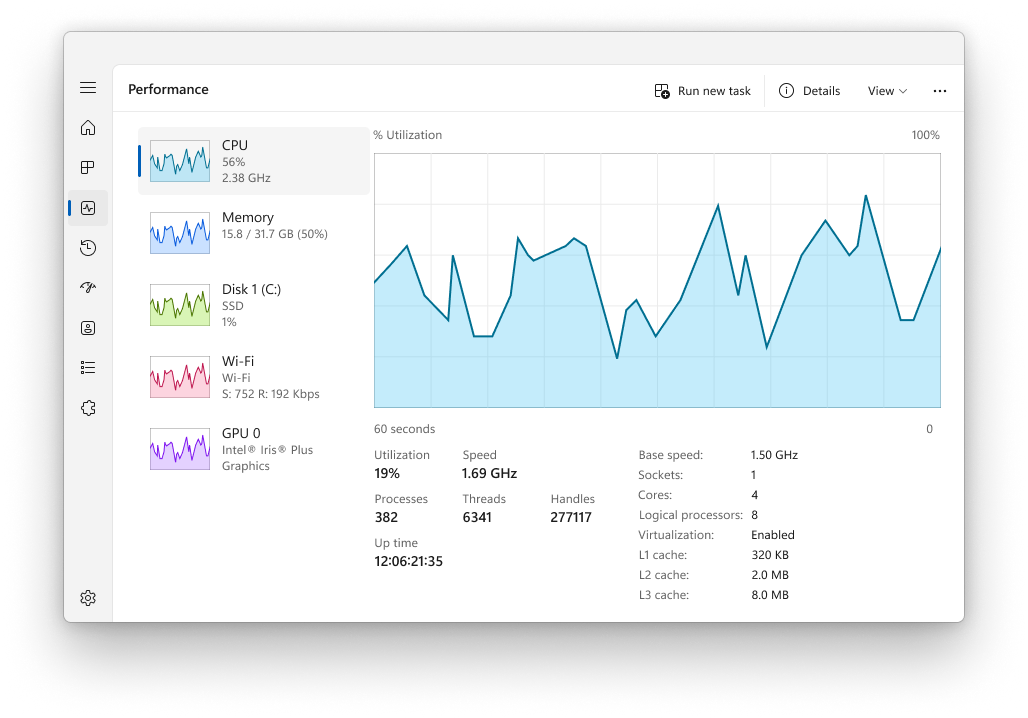Open App history via clock icon
The height and width of the screenshot is (718, 1028).
[88, 247]
